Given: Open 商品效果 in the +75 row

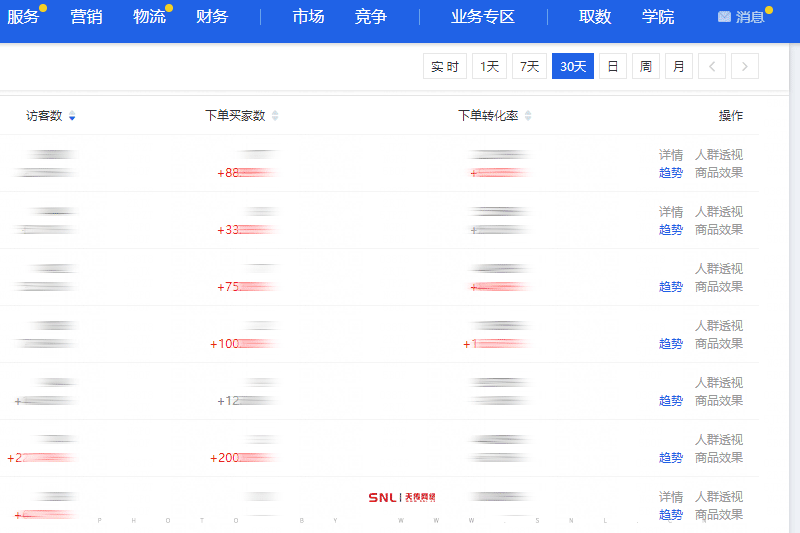Looking at the screenshot, I should click(x=719, y=287).
